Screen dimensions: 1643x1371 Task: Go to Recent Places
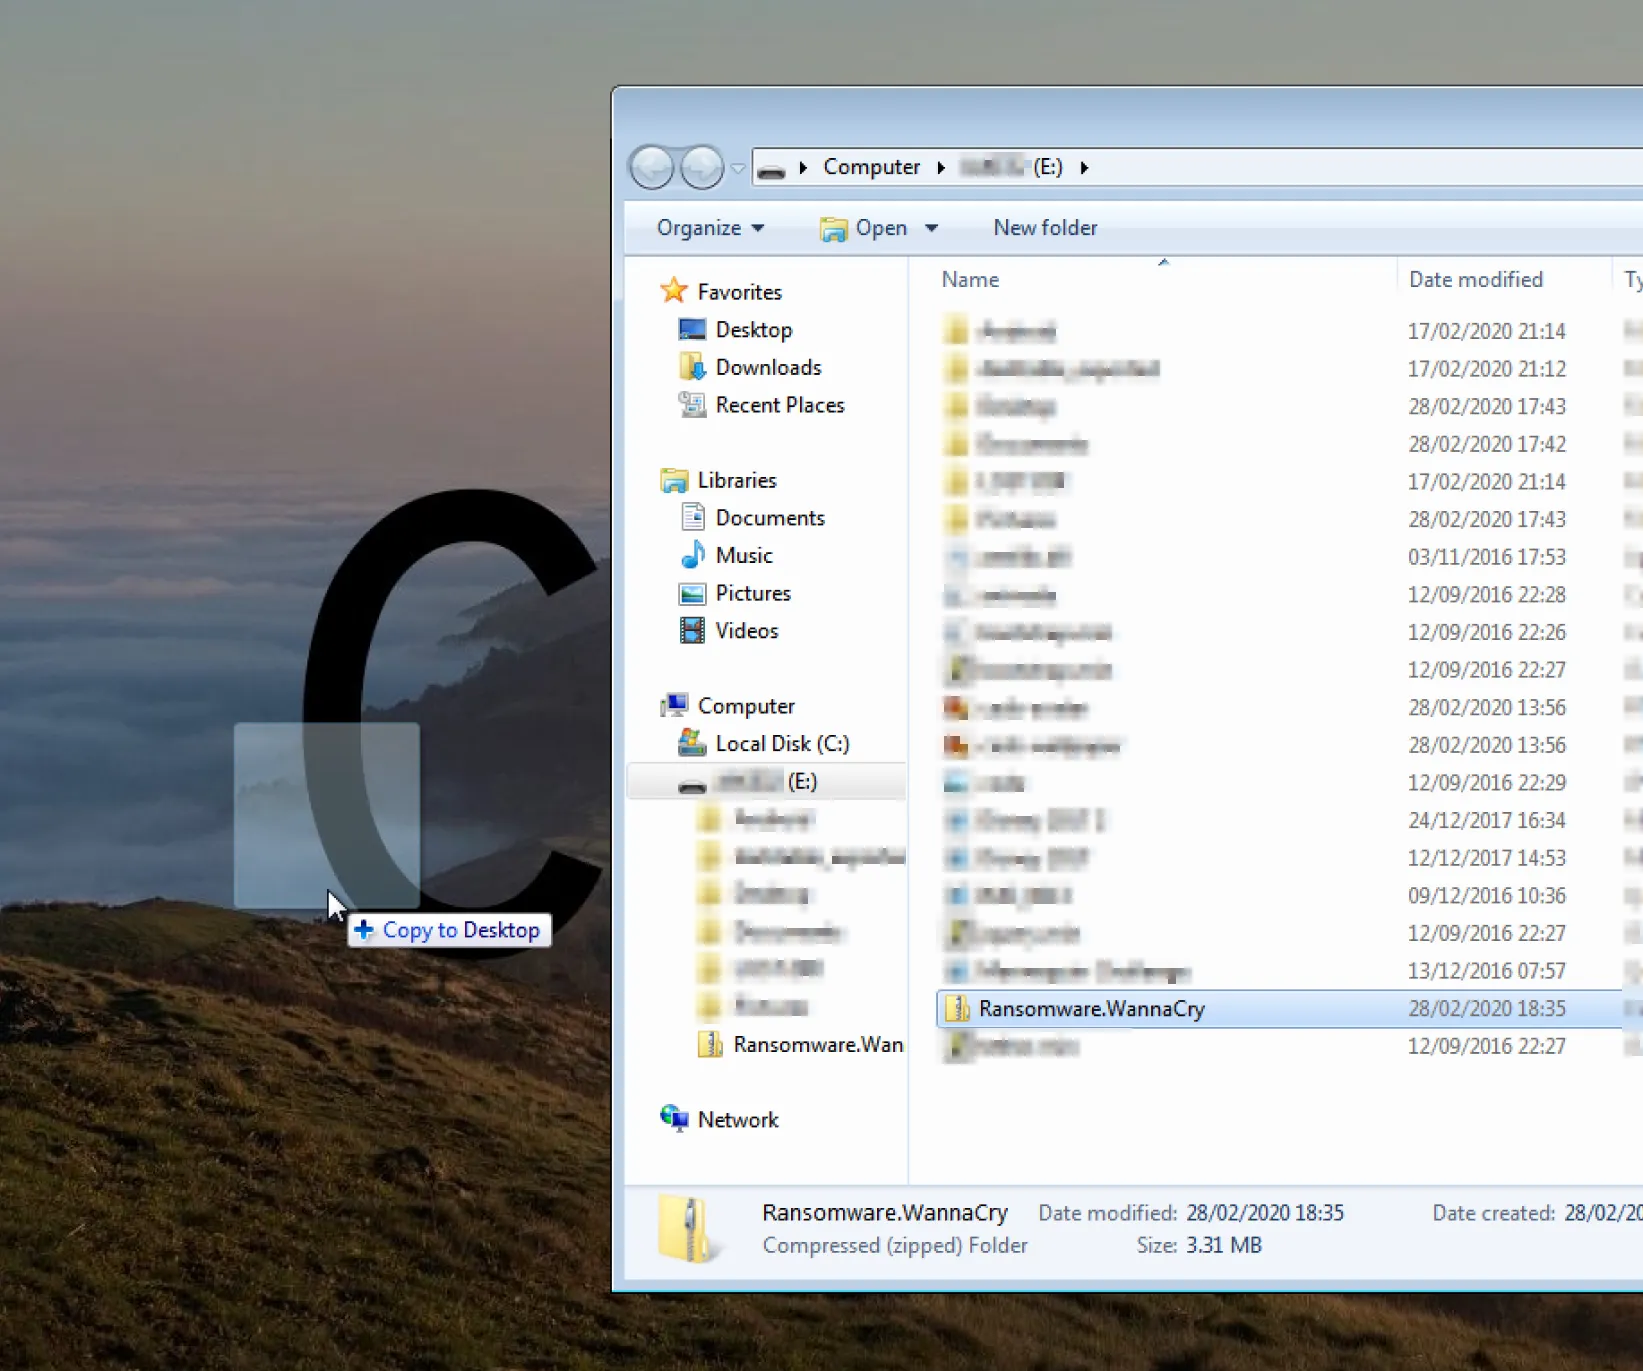tap(779, 405)
